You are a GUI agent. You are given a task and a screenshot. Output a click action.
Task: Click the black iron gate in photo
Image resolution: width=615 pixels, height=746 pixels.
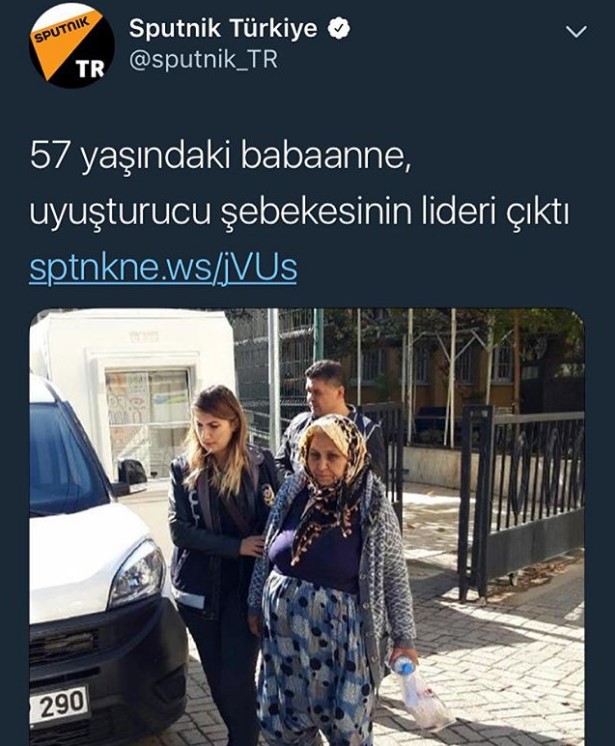tap(522, 495)
